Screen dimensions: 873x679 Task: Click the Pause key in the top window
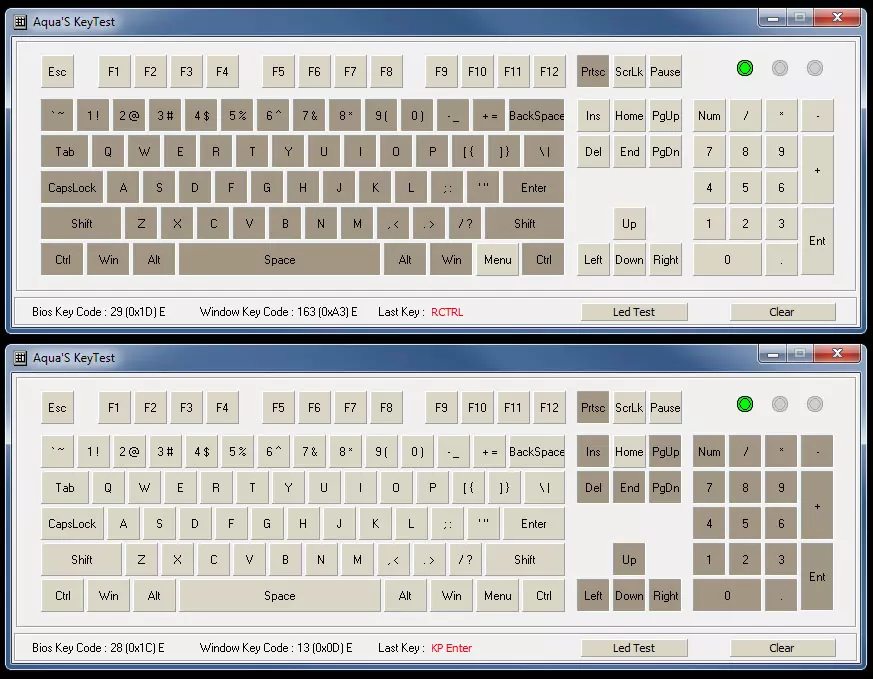pyautogui.click(x=665, y=71)
